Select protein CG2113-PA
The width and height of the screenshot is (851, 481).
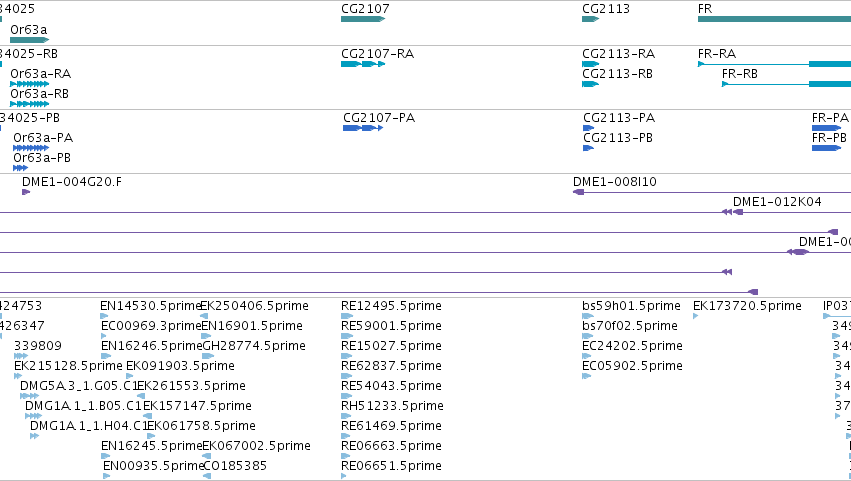(x=588, y=128)
